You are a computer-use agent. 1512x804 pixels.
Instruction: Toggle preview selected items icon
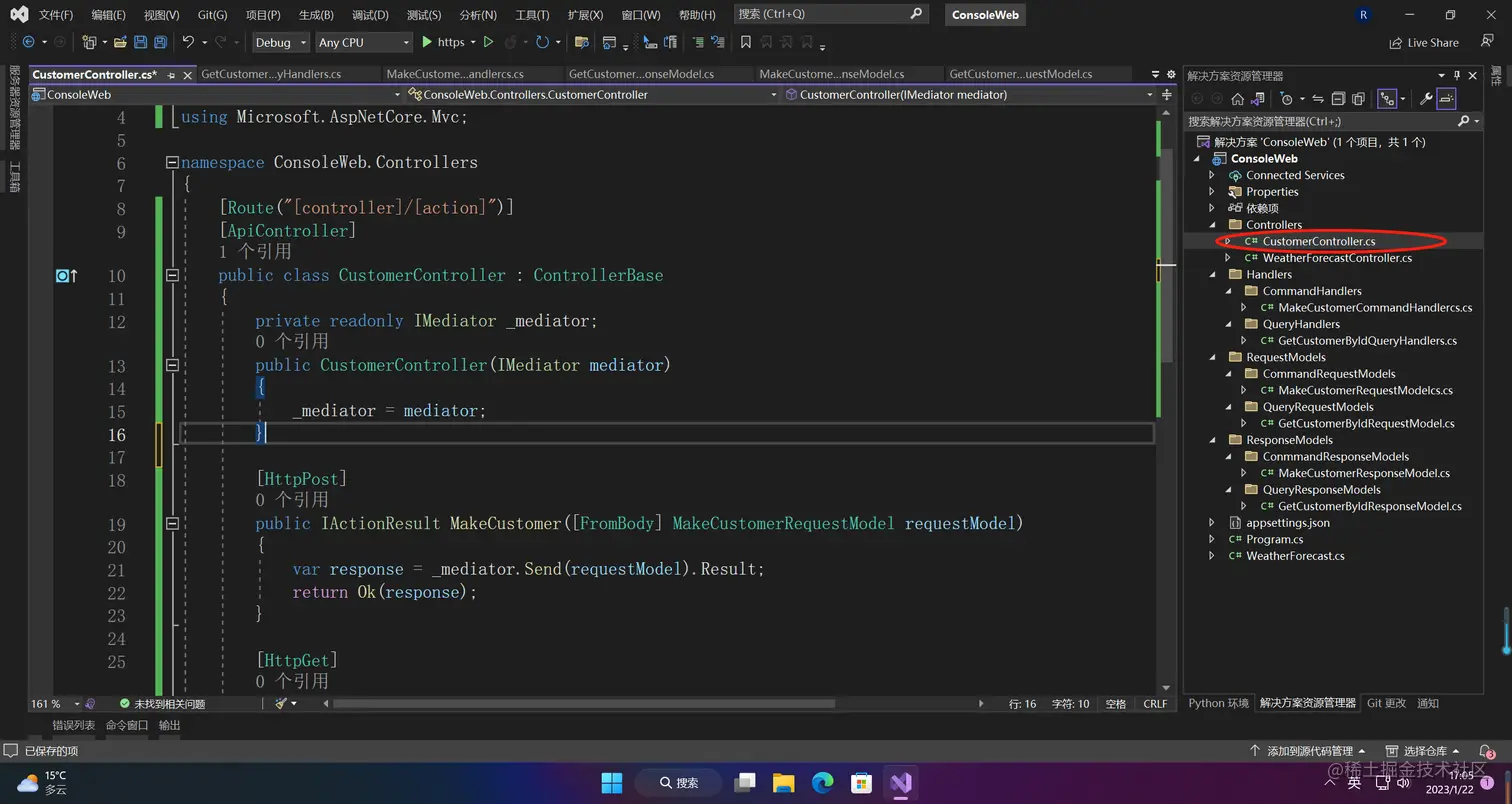(1446, 98)
